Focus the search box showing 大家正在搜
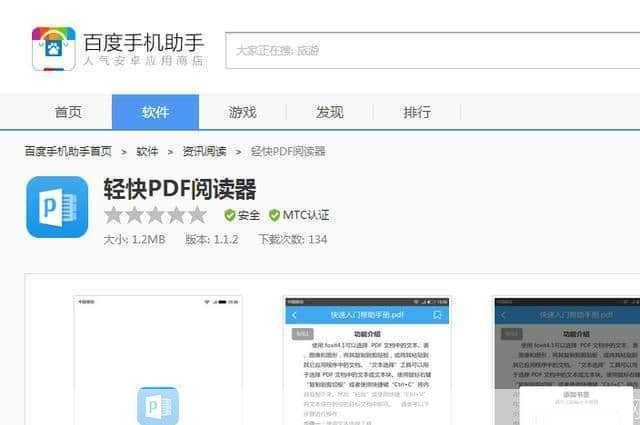 (432, 51)
